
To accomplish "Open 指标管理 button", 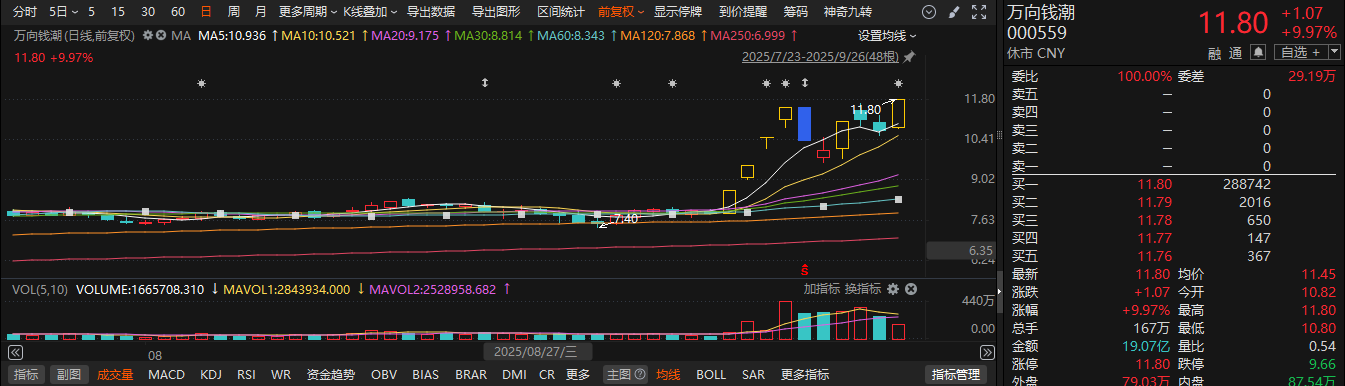I will coord(956,375).
